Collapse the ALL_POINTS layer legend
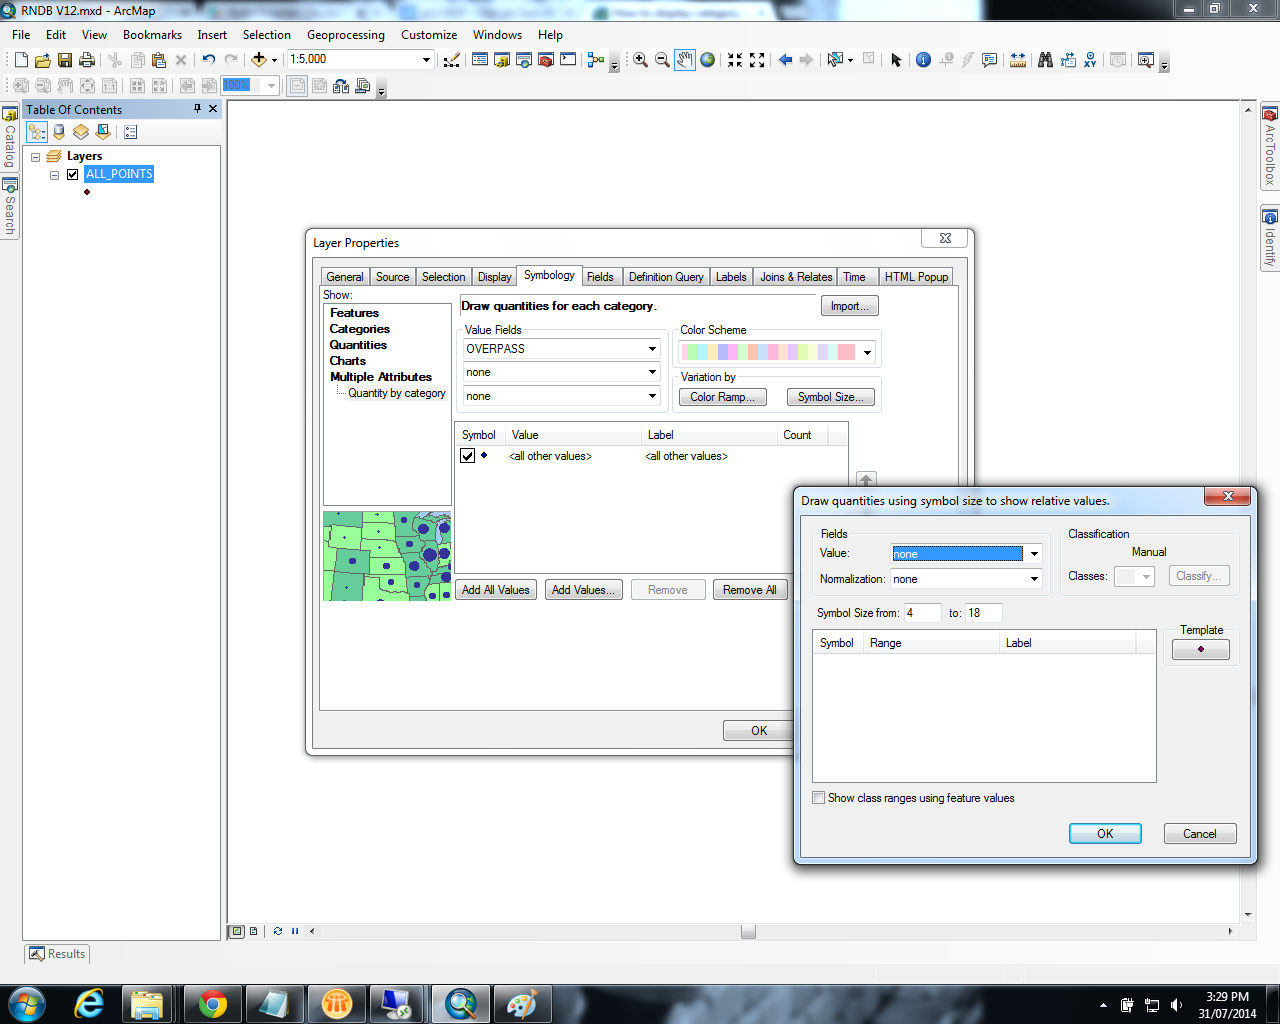Screen dimensions: 1280x1024 click(54, 175)
